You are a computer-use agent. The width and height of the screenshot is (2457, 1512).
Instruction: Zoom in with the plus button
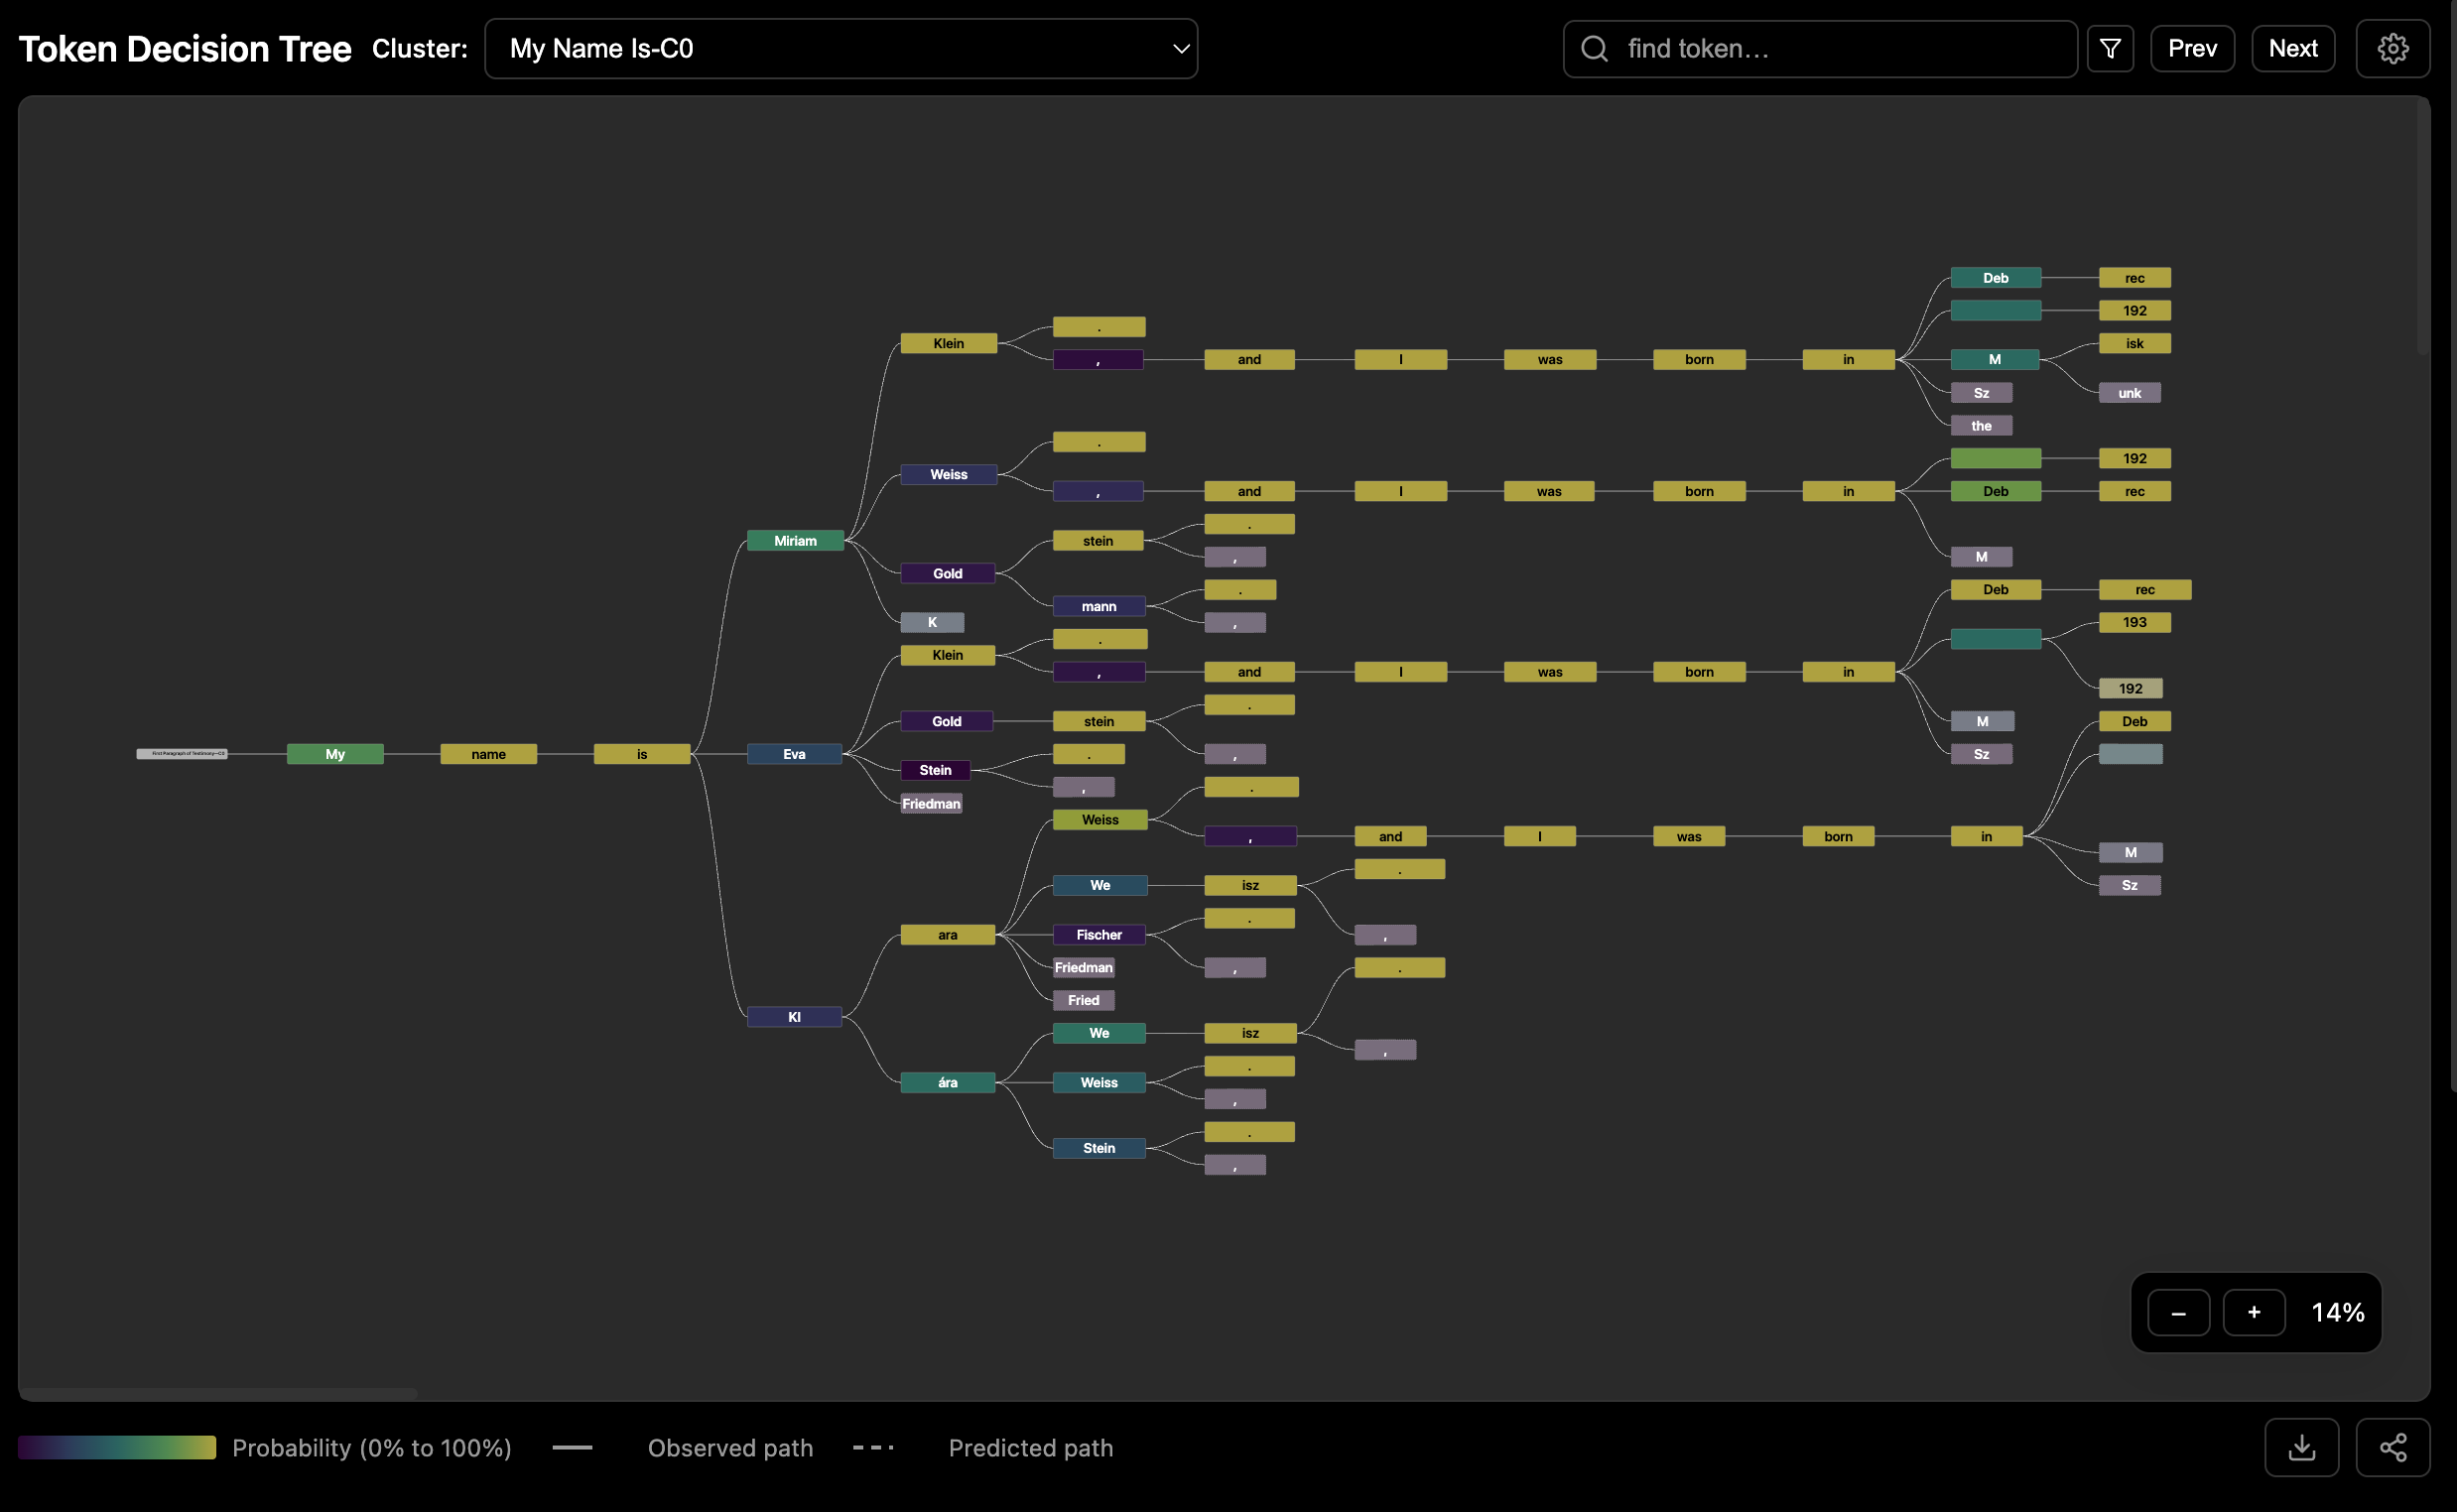point(2253,1313)
